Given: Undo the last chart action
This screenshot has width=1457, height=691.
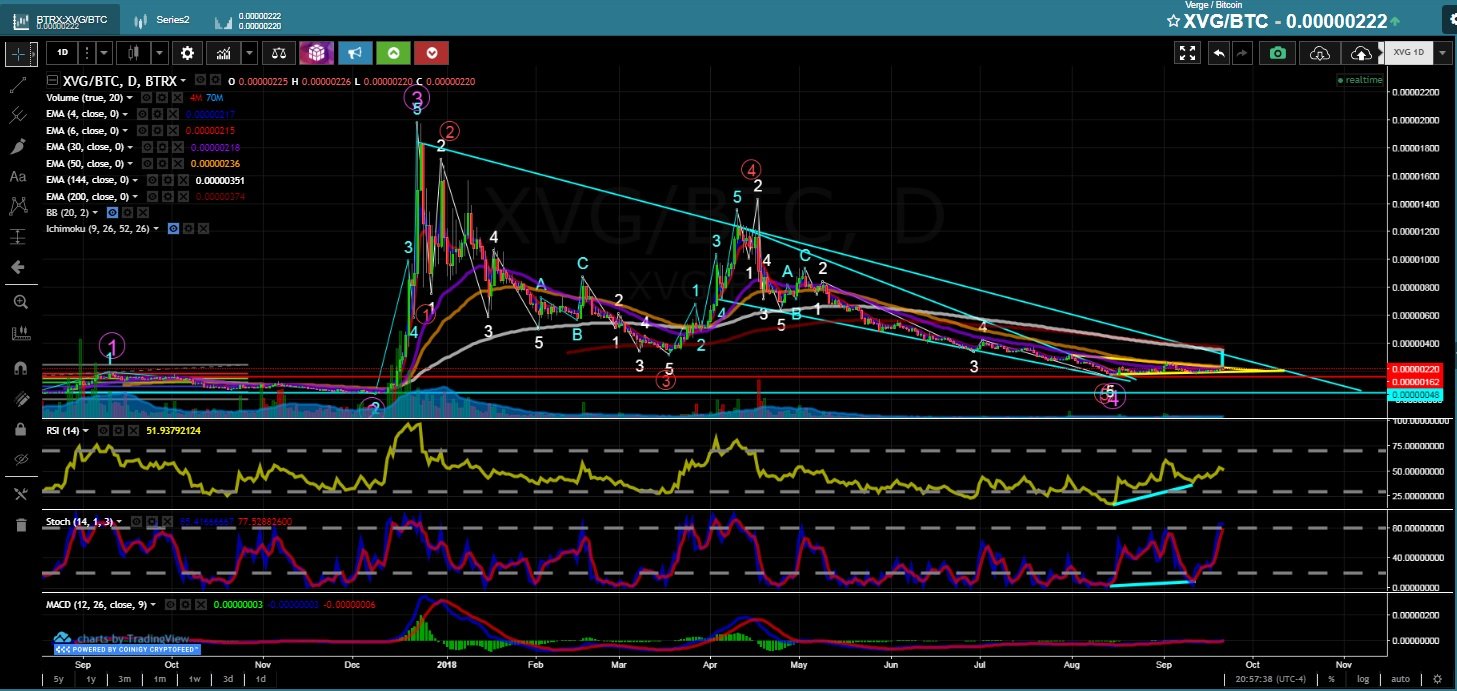Looking at the screenshot, I should [1218, 53].
